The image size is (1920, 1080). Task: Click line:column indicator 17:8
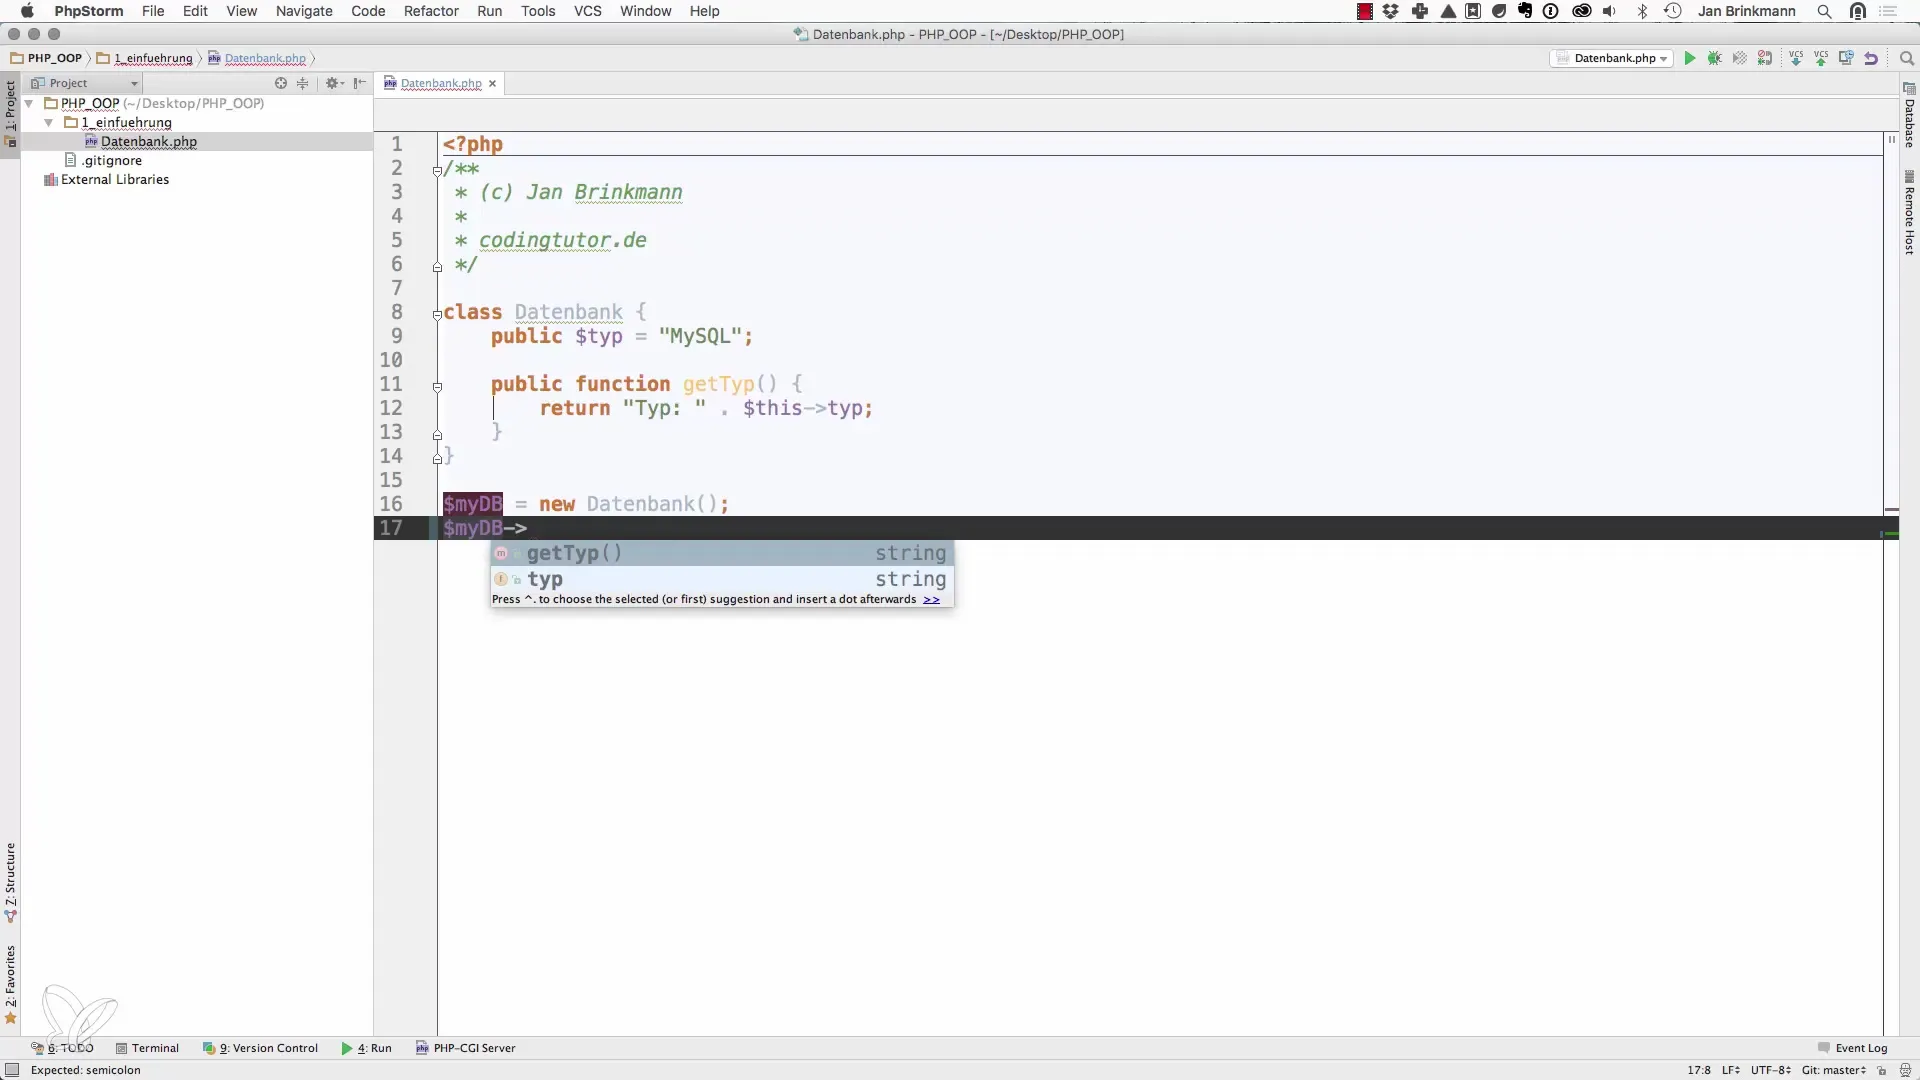click(1699, 1070)
